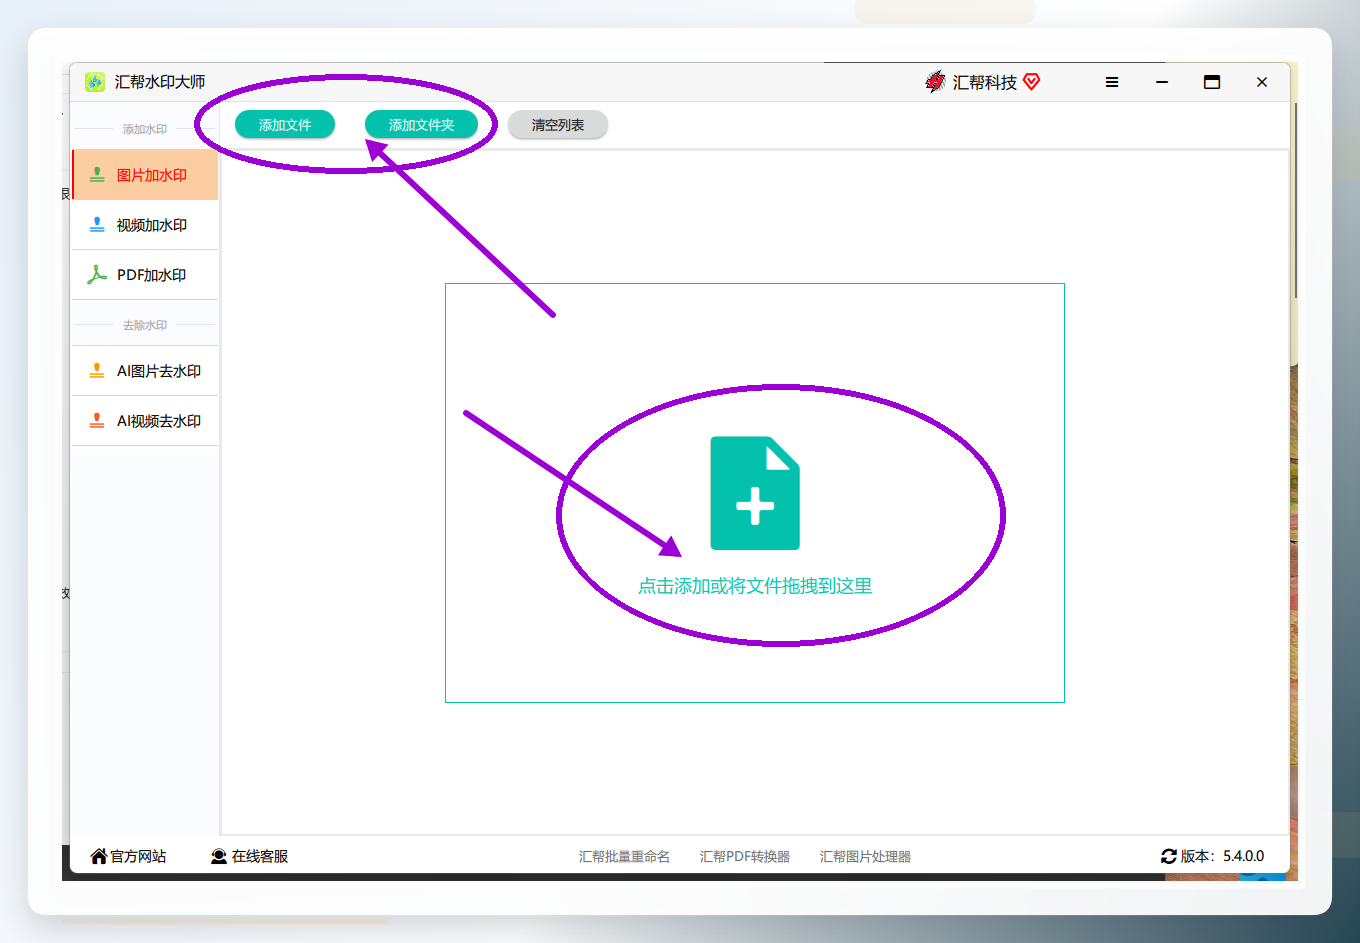Open the PDF加水印 section
This screenshot has width=1360, height=943.
(x=145, y=275)
